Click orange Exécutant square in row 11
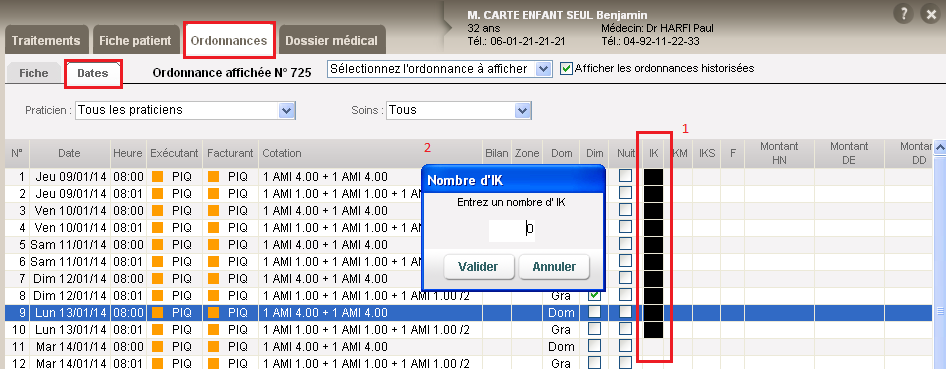Screen dimensions: 946x369 pyautogui.click(x=157, y=347)
